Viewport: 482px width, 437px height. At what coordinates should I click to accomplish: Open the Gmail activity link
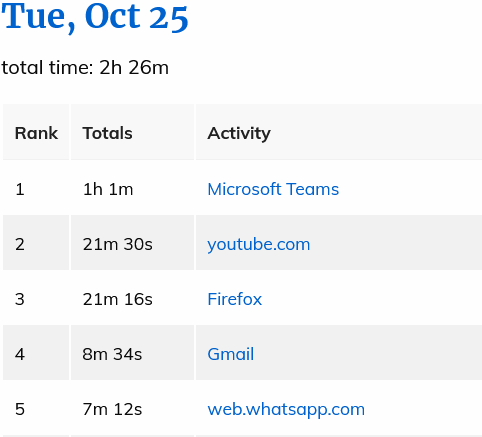click(231, 354)
